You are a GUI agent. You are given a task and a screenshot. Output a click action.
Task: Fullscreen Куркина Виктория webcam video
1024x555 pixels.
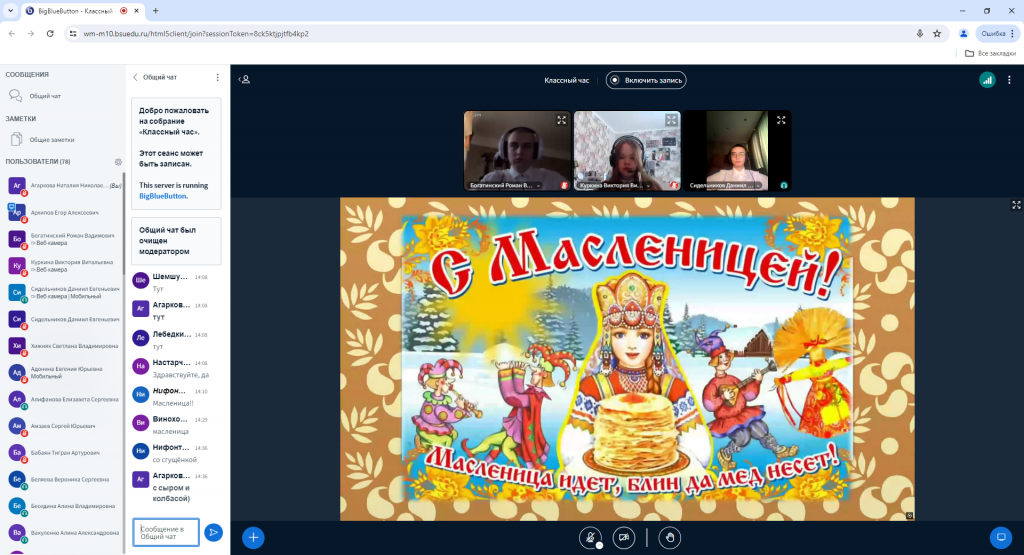pyautogui.click(x=671, y=120)
